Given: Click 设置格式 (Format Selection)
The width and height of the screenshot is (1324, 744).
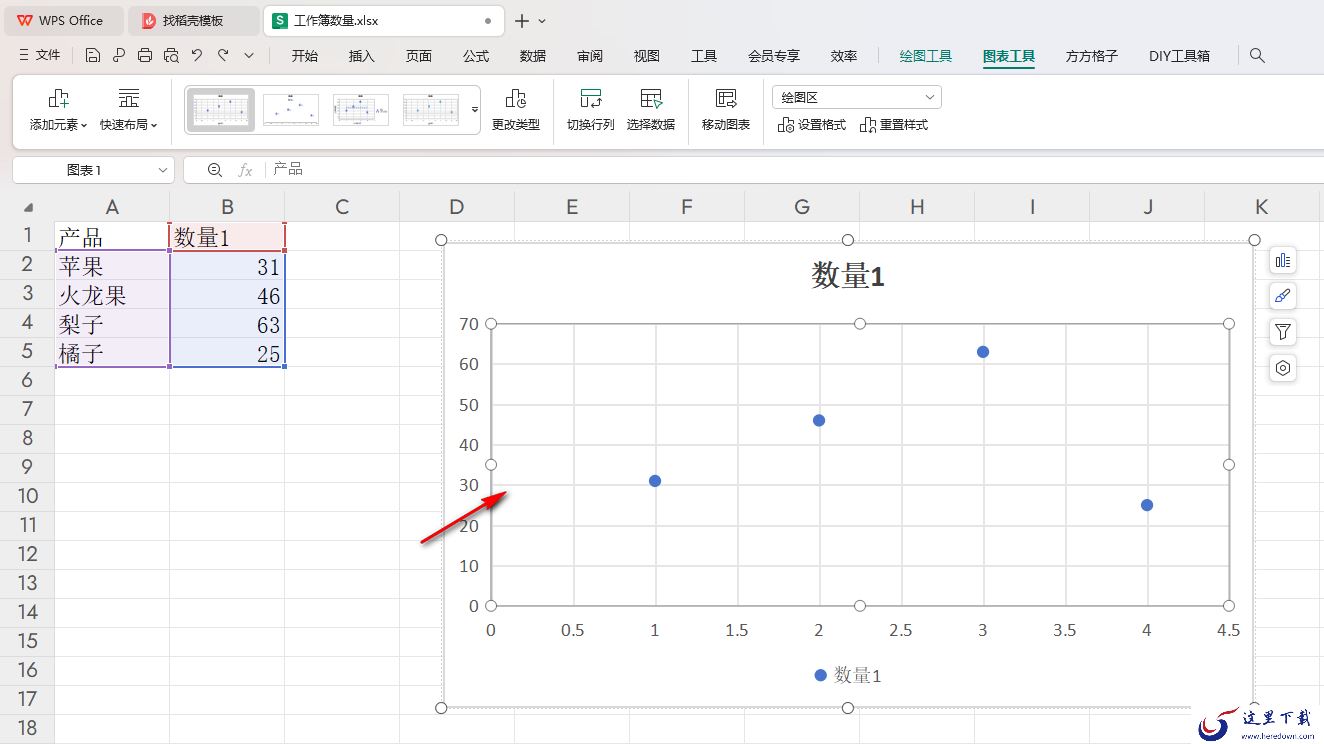Looking at the screenshot, I should coord(812,125).
